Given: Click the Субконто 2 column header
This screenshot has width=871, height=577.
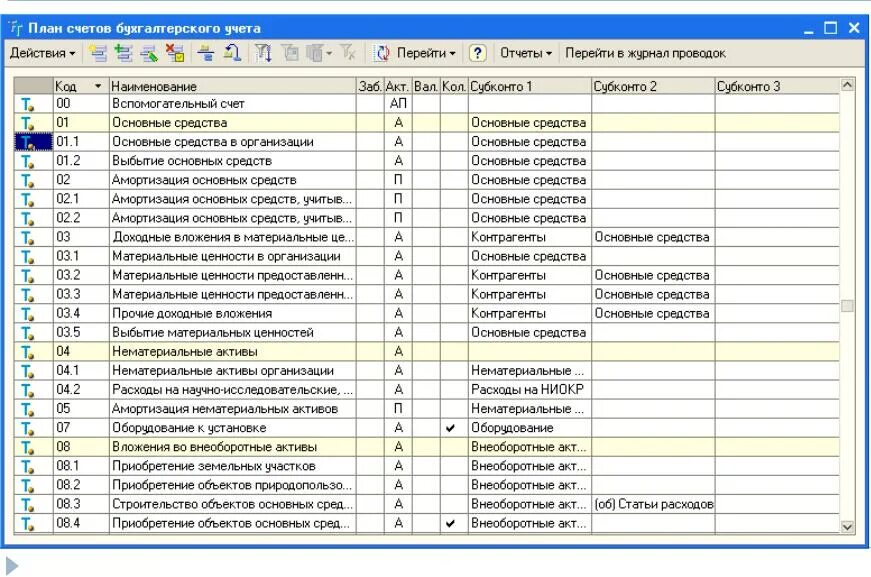Looking at the screenshot, I should 653,86.
